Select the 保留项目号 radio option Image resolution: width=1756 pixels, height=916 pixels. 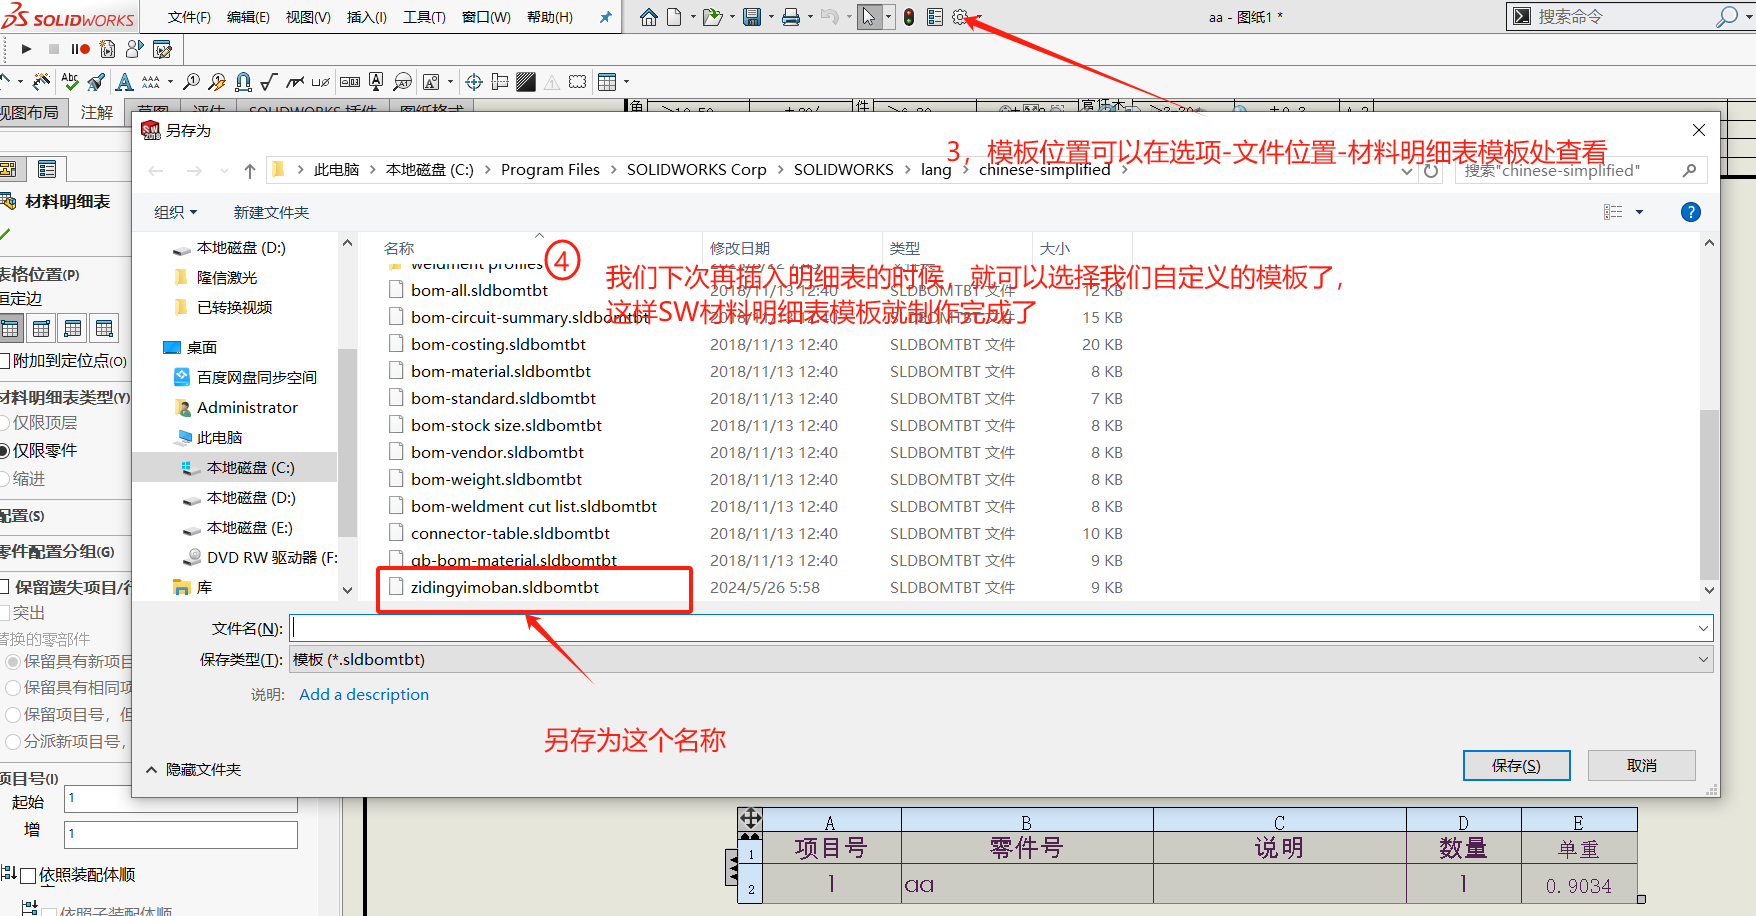pos(13,715)
